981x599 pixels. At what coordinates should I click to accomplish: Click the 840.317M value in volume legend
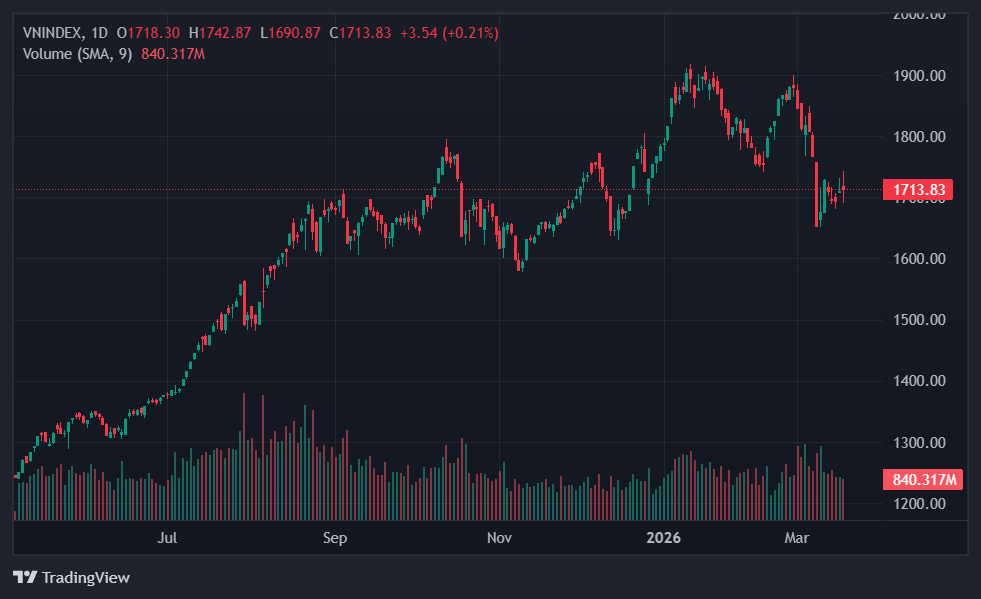point(173,53)
